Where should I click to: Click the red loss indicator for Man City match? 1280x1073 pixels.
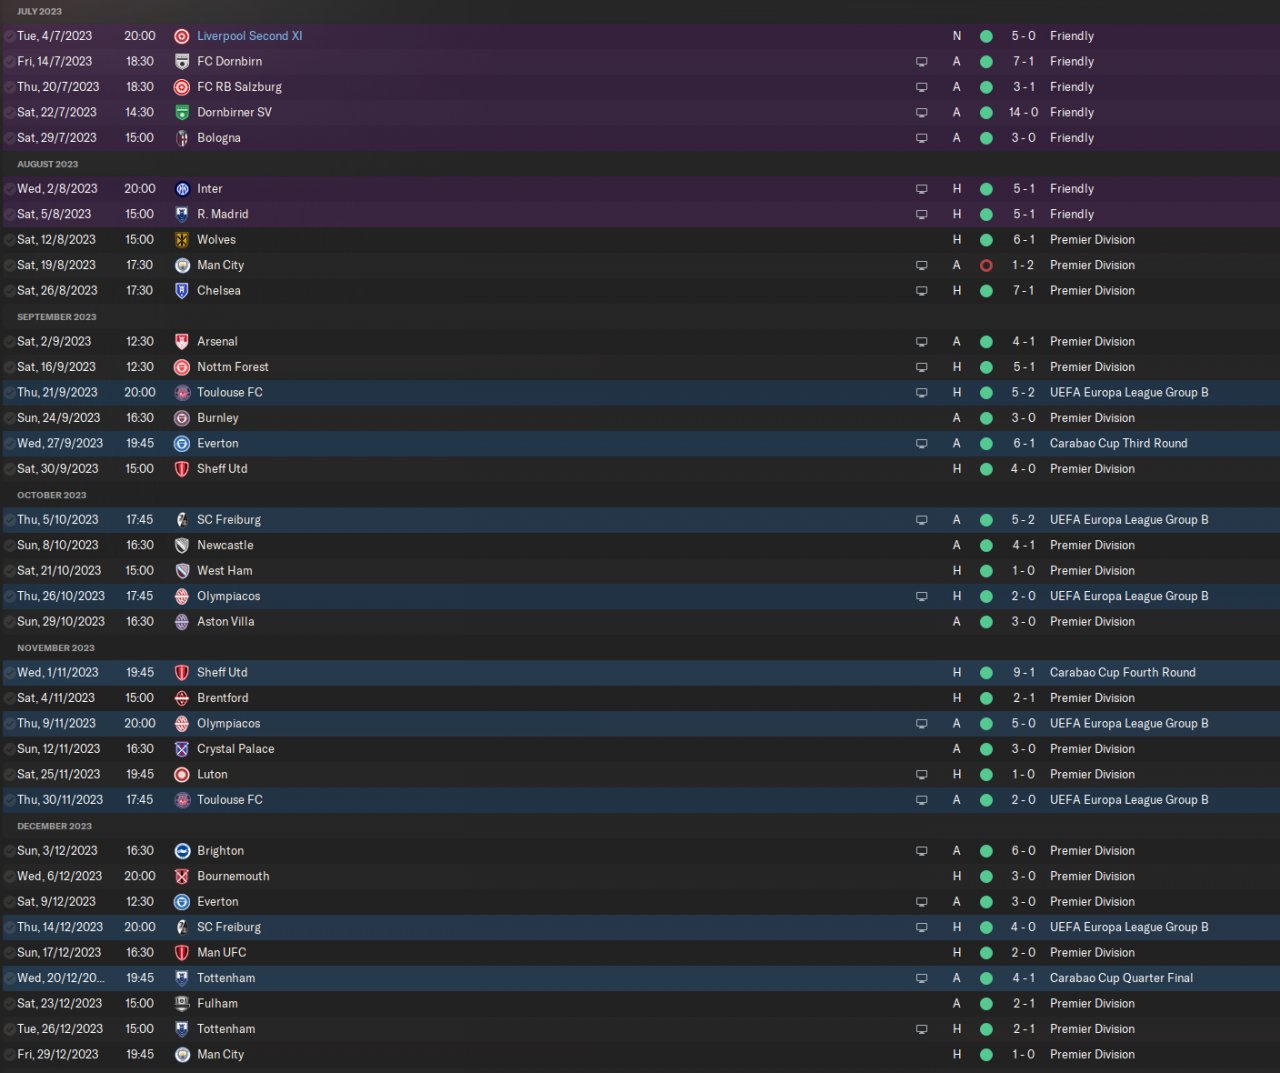(x=986, y=266)
